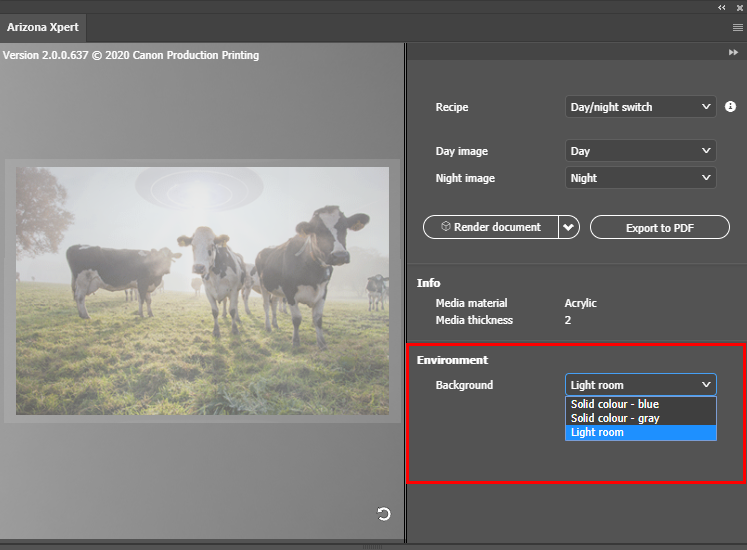Click the Night image label

click(465, 178)
